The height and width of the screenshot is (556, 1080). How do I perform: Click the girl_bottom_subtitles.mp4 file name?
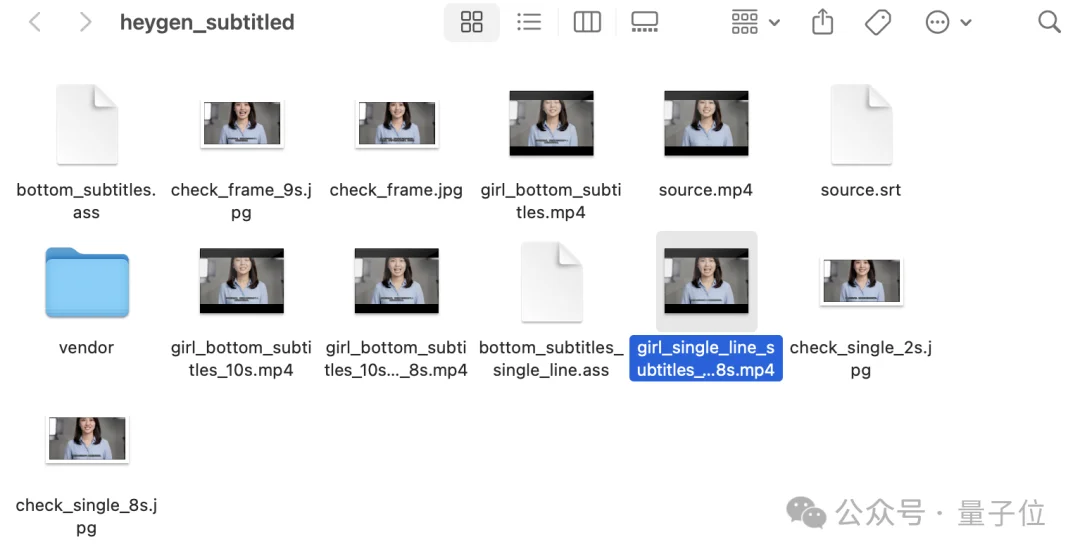pos(551,201)
